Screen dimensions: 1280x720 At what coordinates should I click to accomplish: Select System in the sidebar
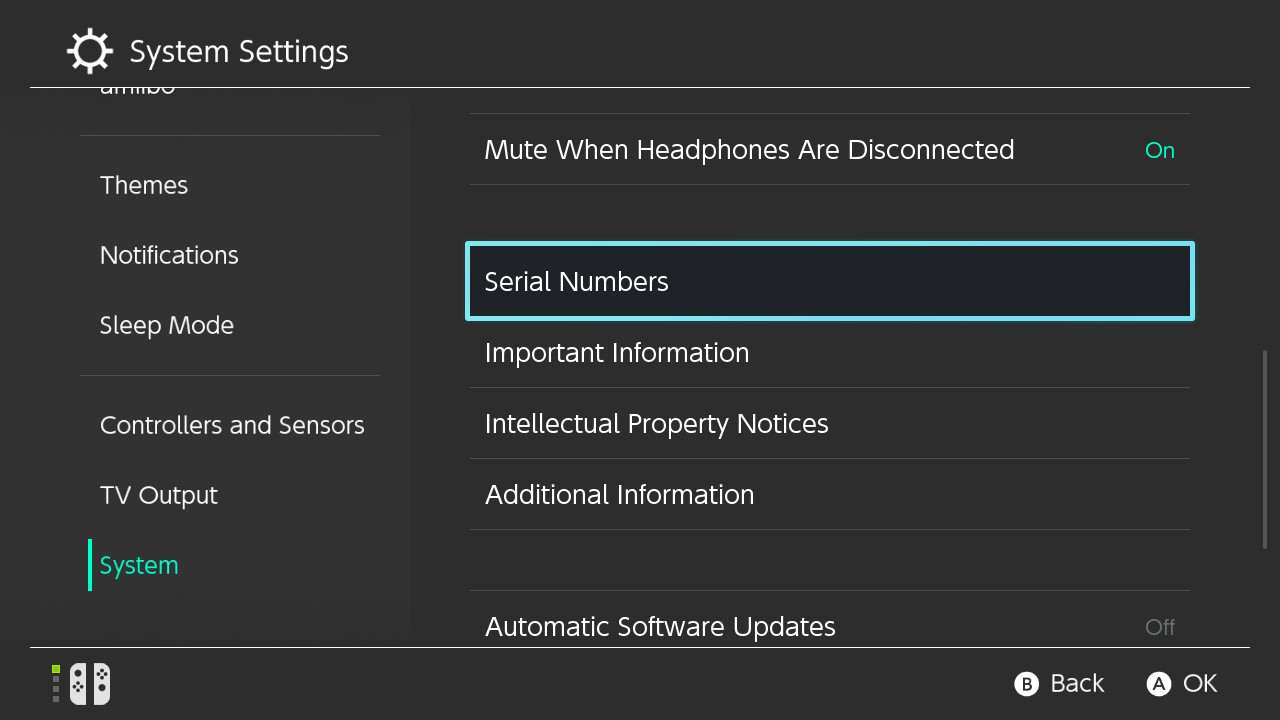click(x=139, y=565)
